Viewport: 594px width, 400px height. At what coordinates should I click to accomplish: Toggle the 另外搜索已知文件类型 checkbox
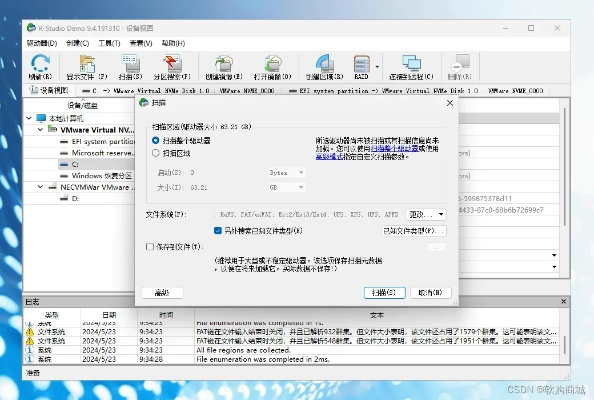click(218, 230)
